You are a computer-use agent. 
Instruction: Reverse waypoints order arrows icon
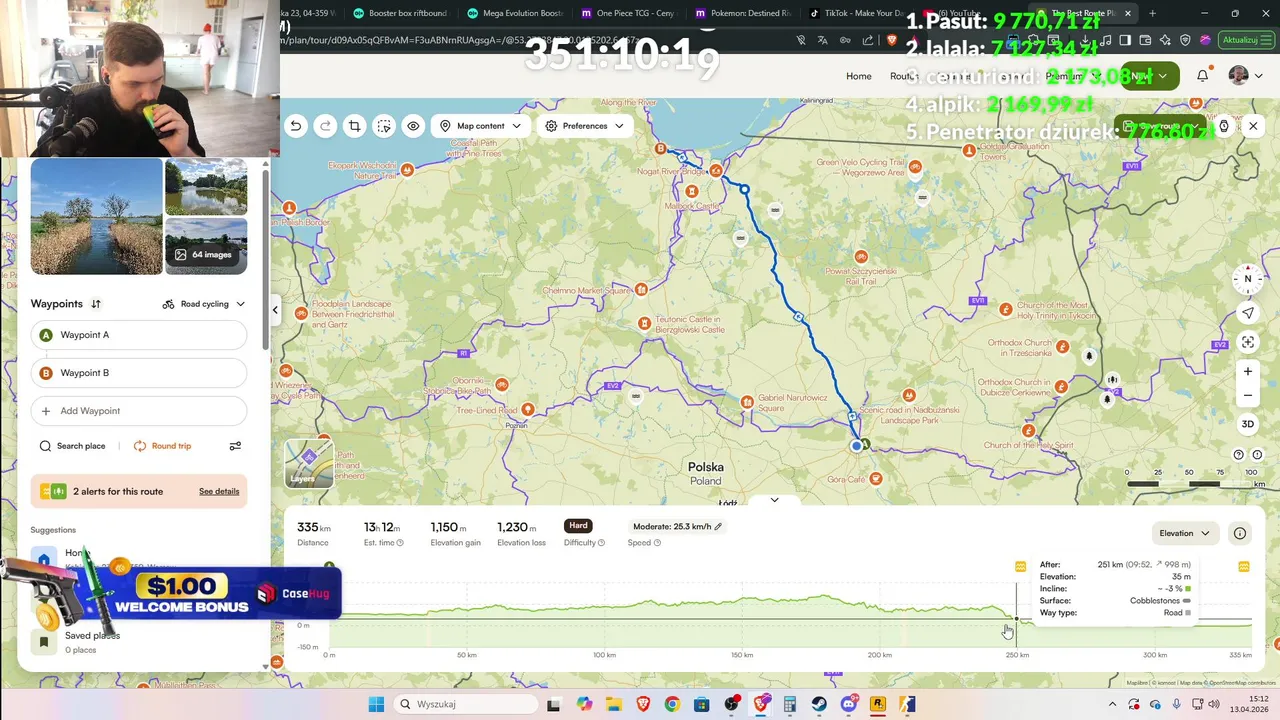(x=96, y=304)
